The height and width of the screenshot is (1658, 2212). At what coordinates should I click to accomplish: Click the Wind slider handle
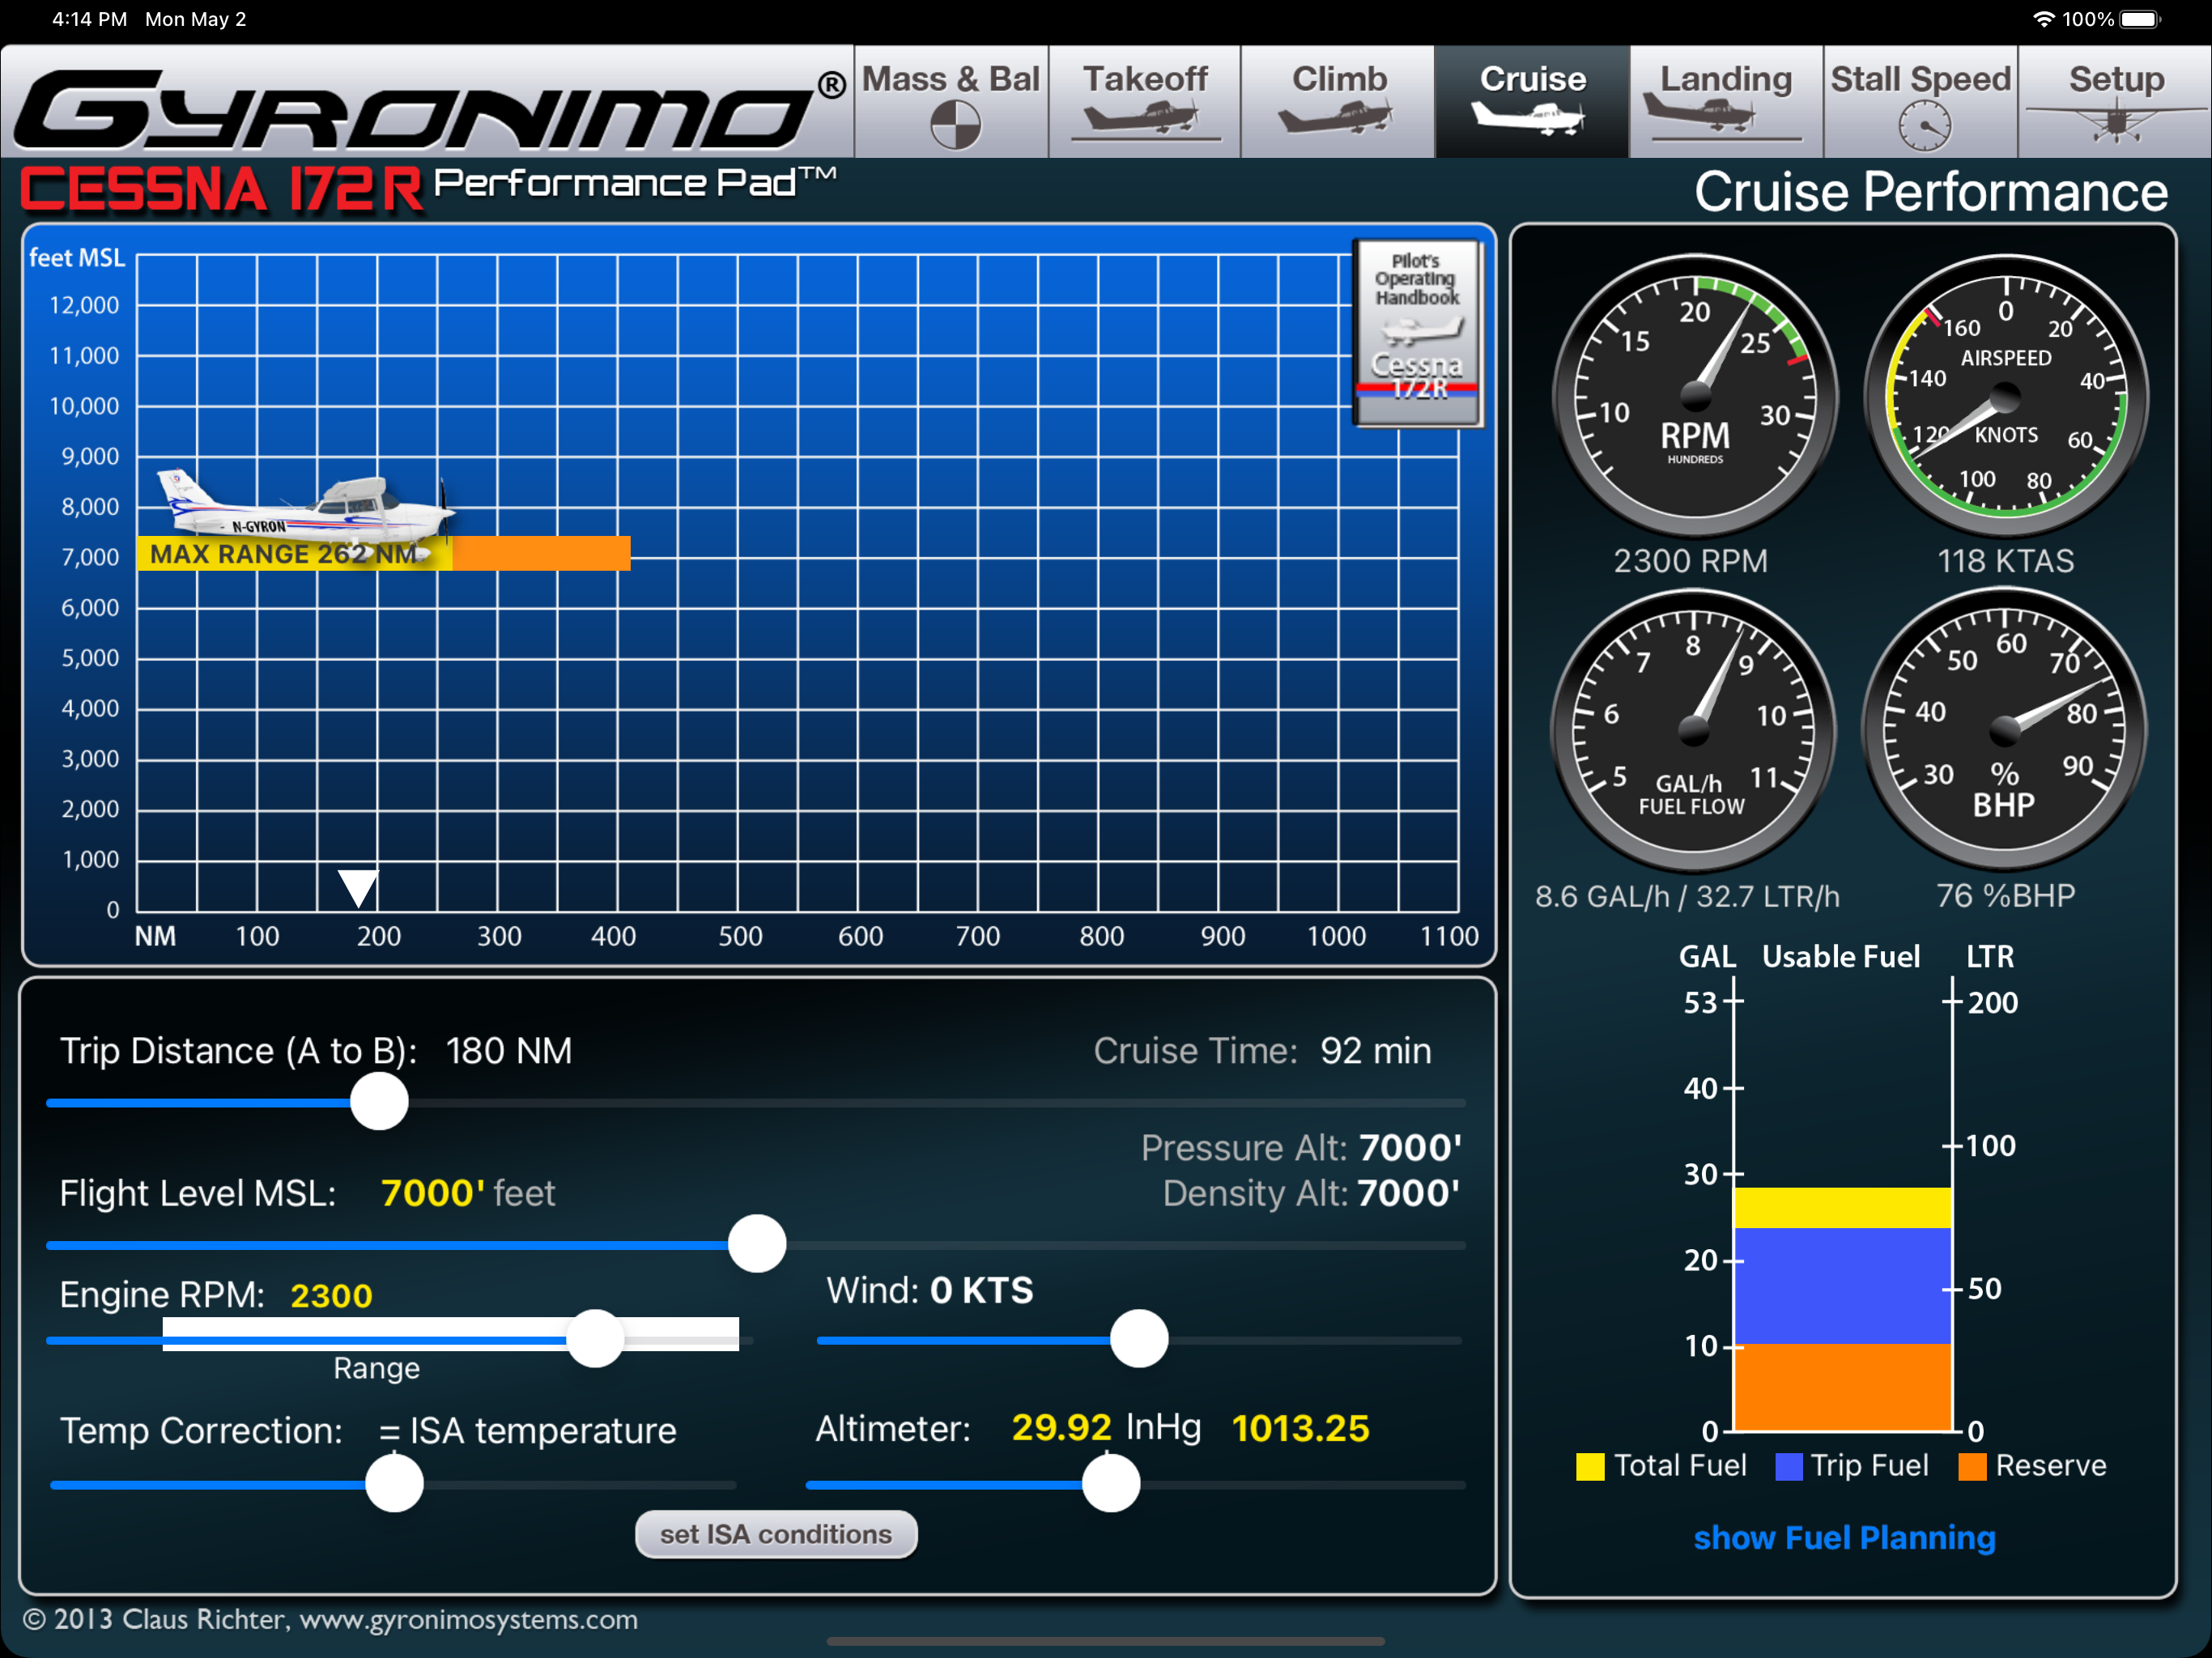click(x=1139, y=1338)
